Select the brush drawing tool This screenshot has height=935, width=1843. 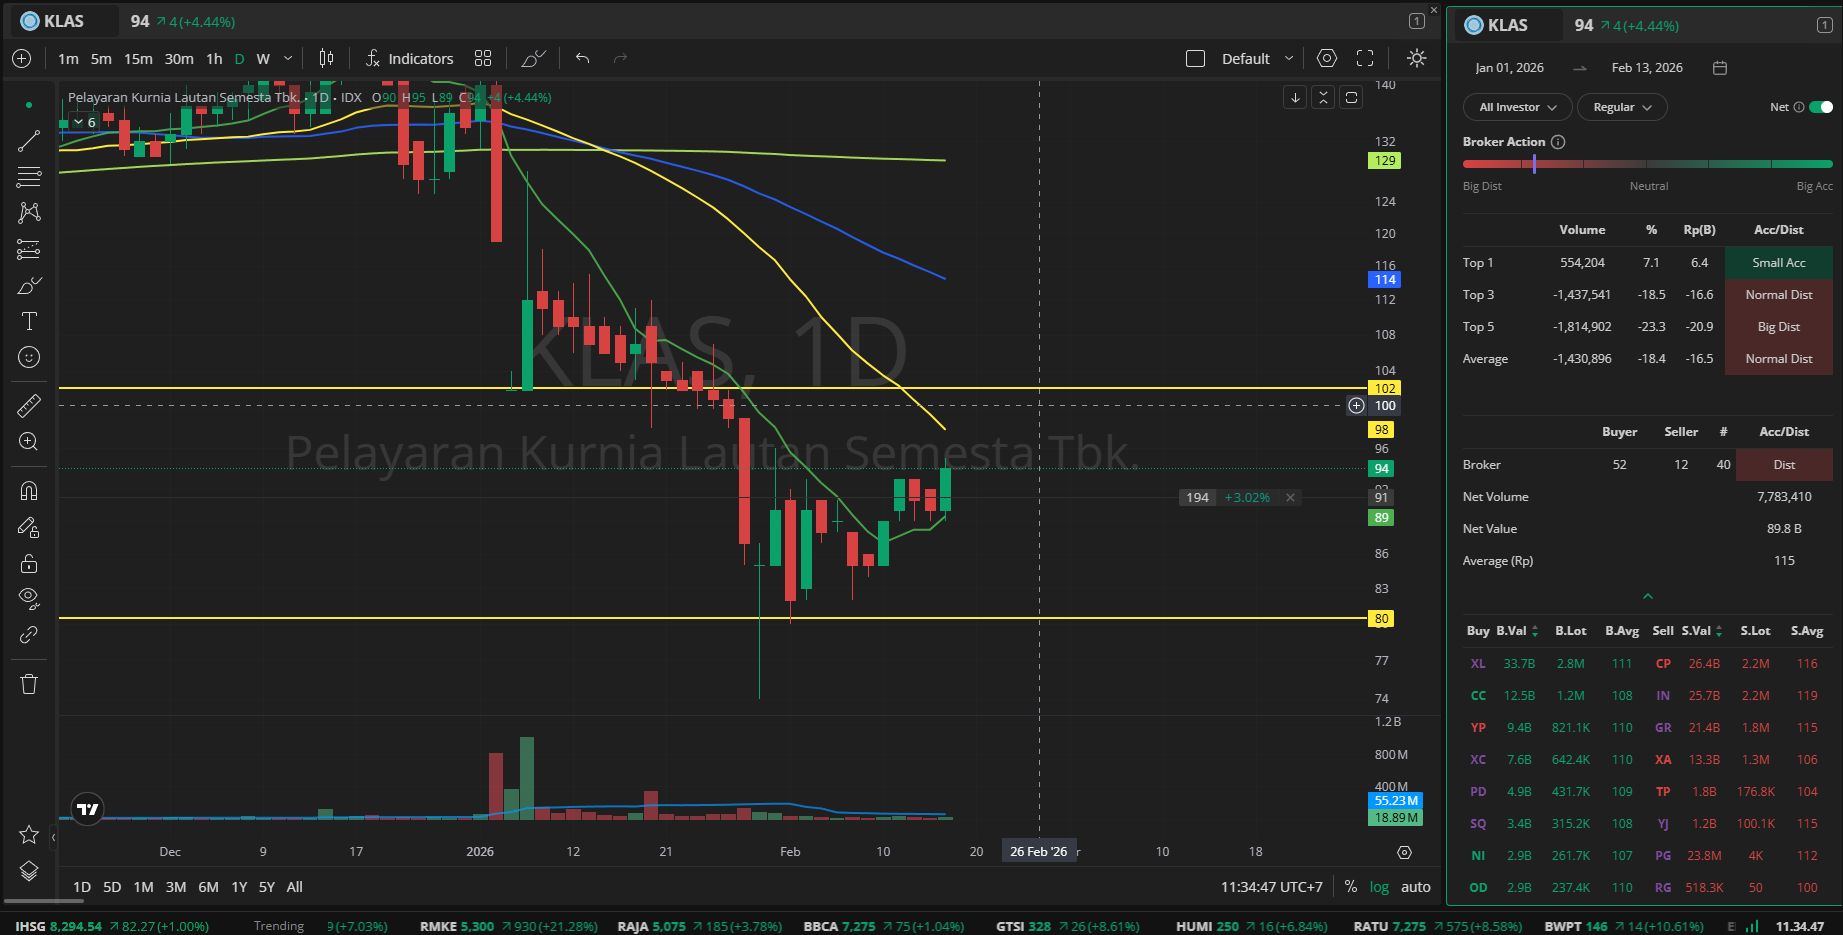29,285
